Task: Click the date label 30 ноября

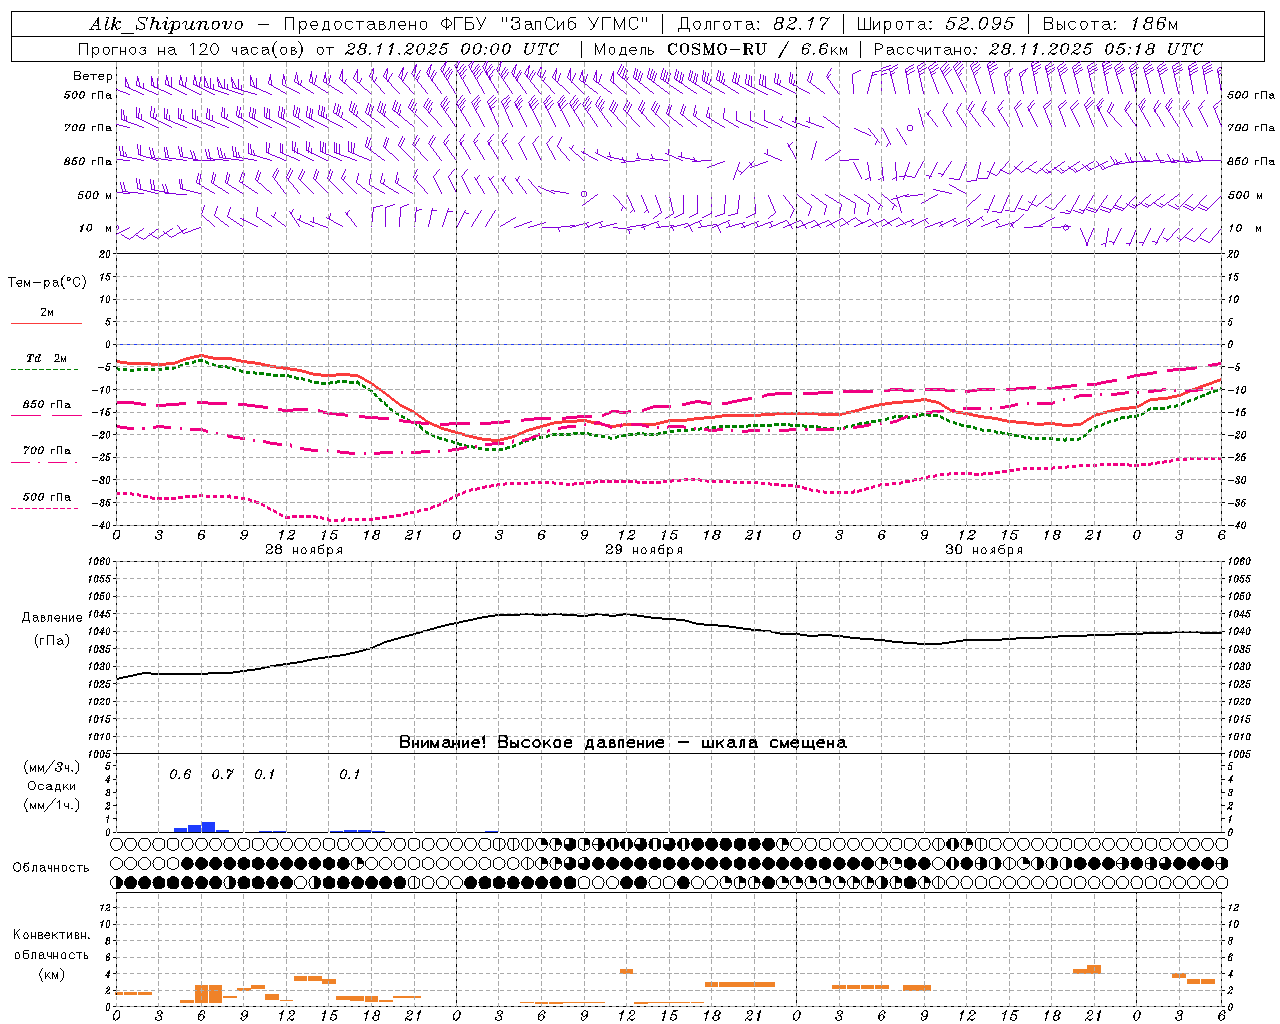Action: pyautogui.click(x=984, y=550)
